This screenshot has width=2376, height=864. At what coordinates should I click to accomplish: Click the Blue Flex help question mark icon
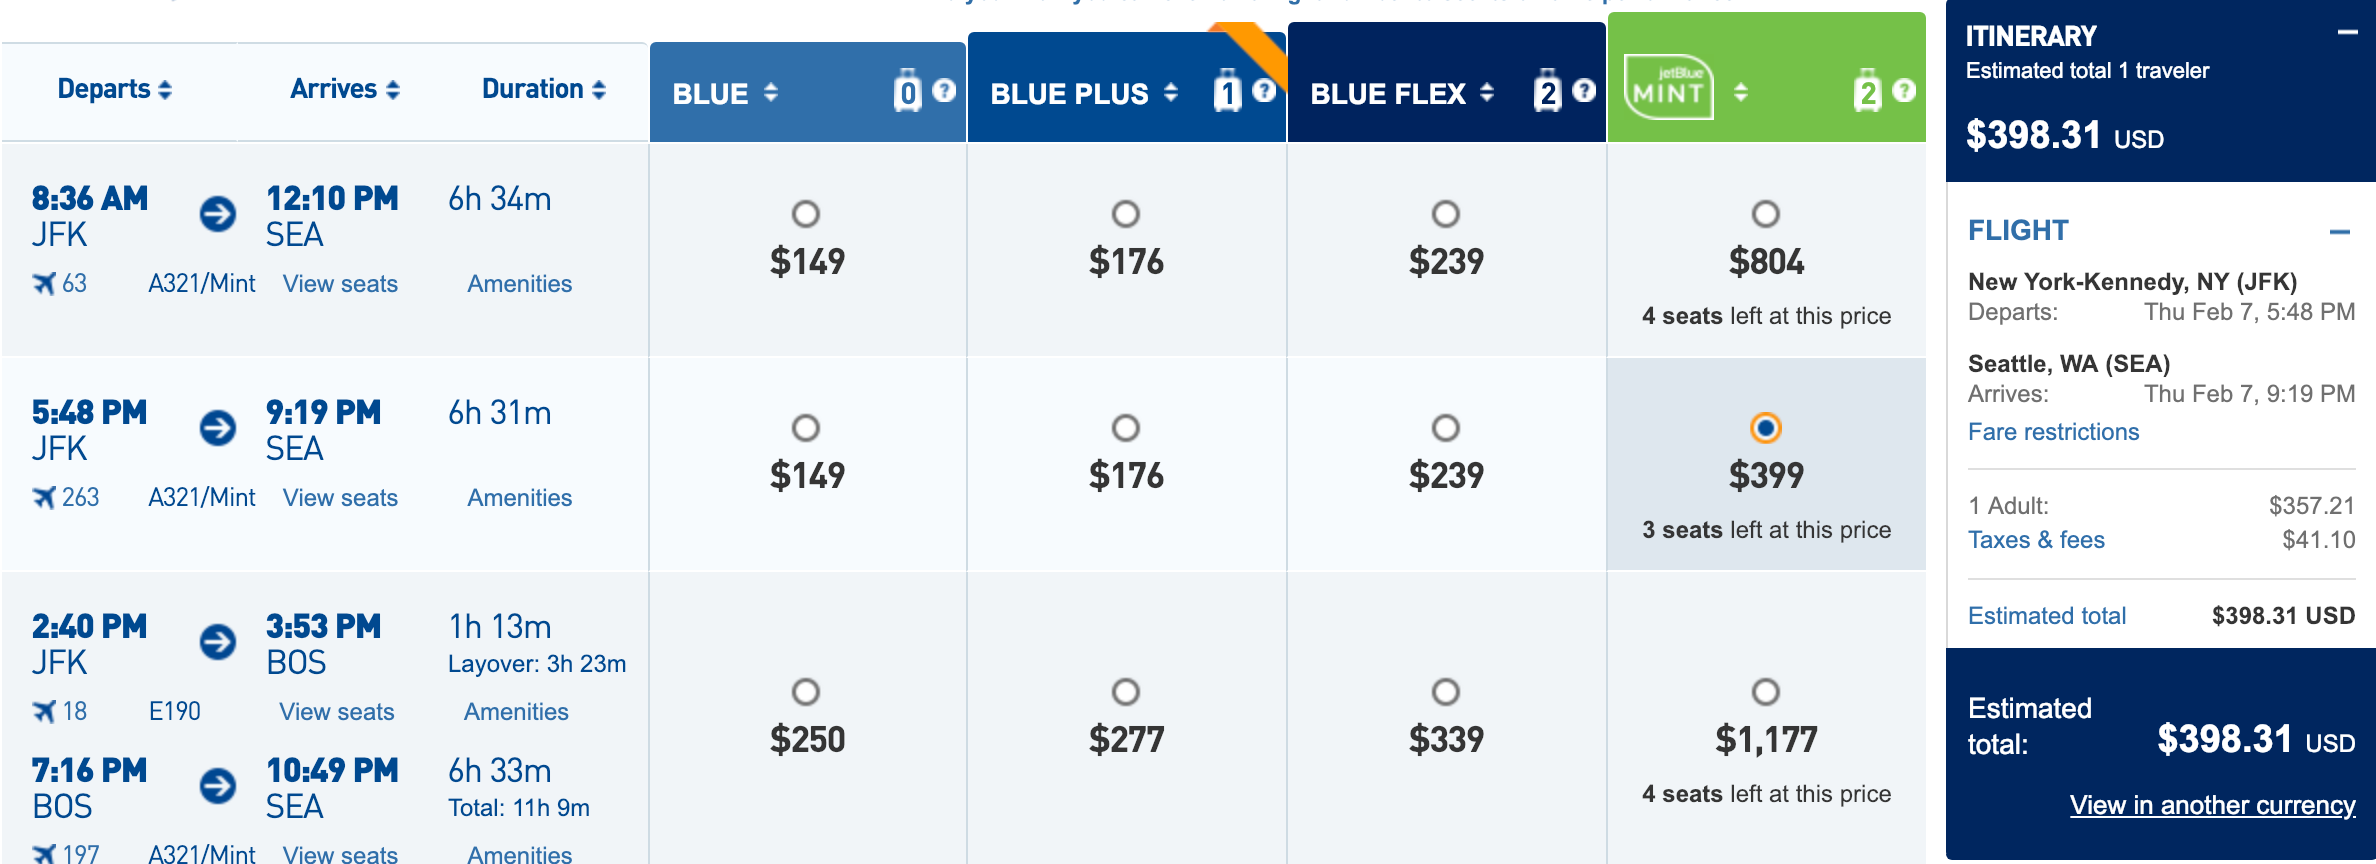[x=1584, y=91]
